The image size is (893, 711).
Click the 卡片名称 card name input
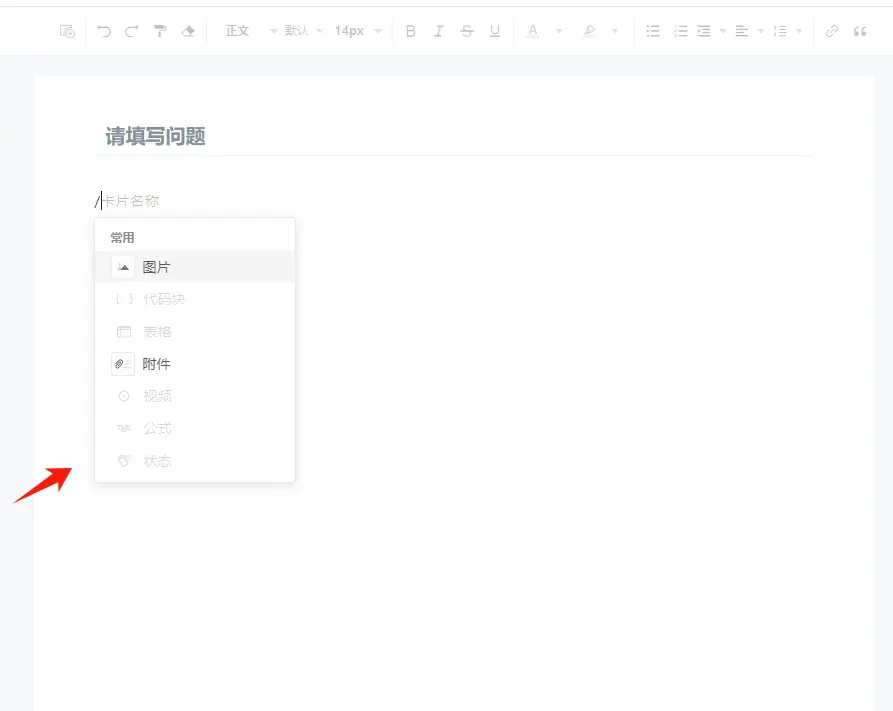tap(130, 201)
